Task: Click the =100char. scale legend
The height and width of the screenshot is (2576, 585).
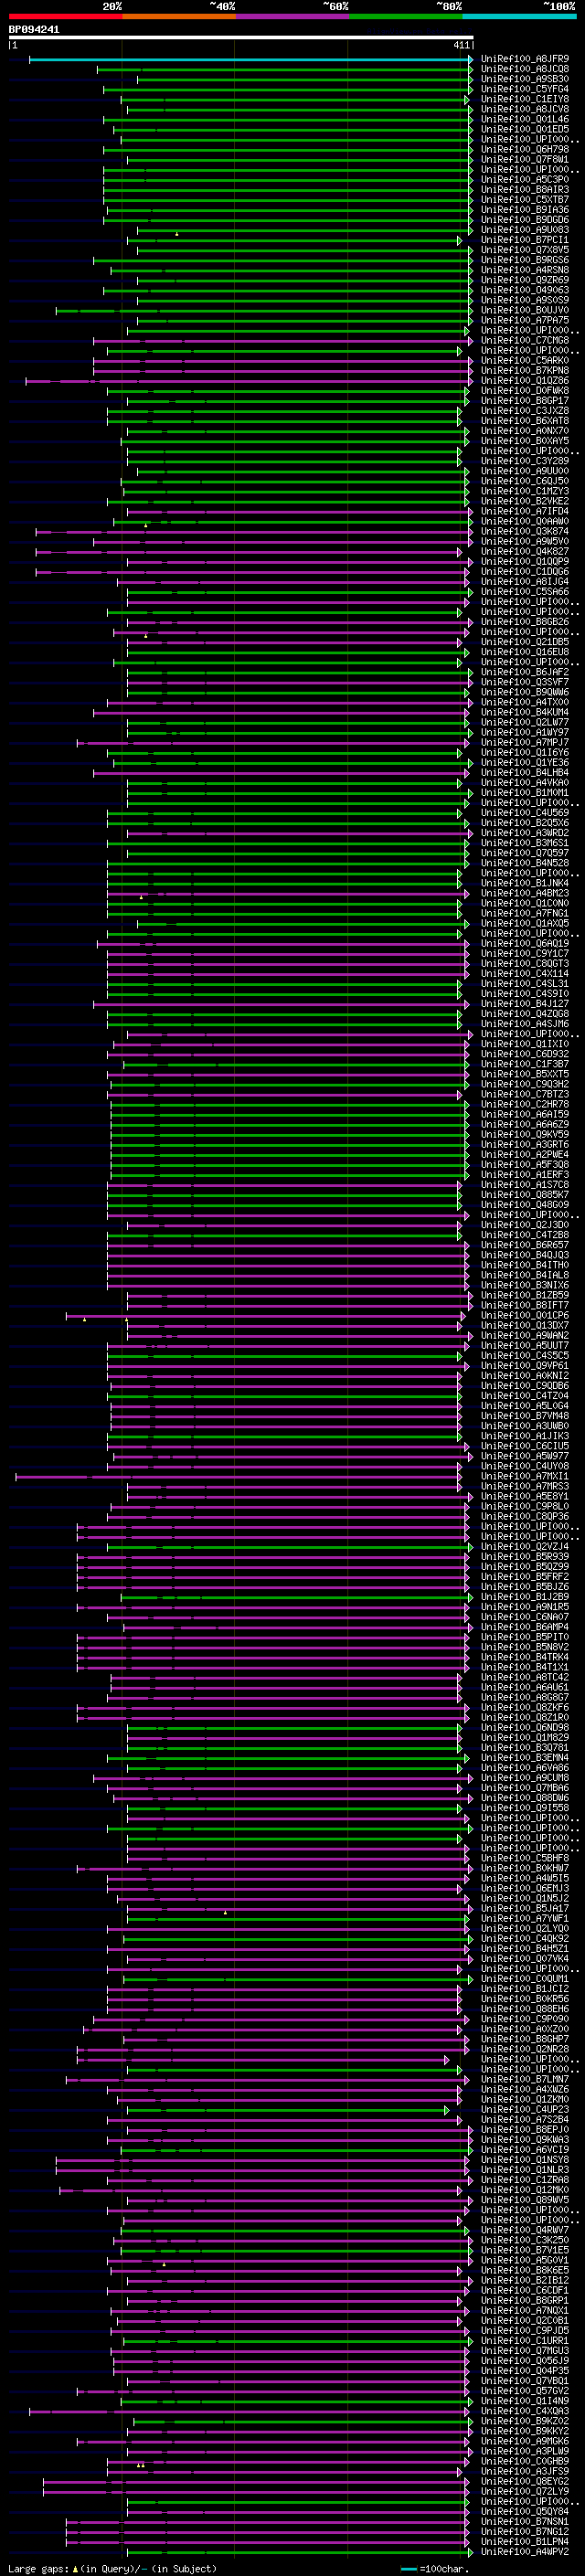Action: pyautogui.click(x=435, y=2568)
